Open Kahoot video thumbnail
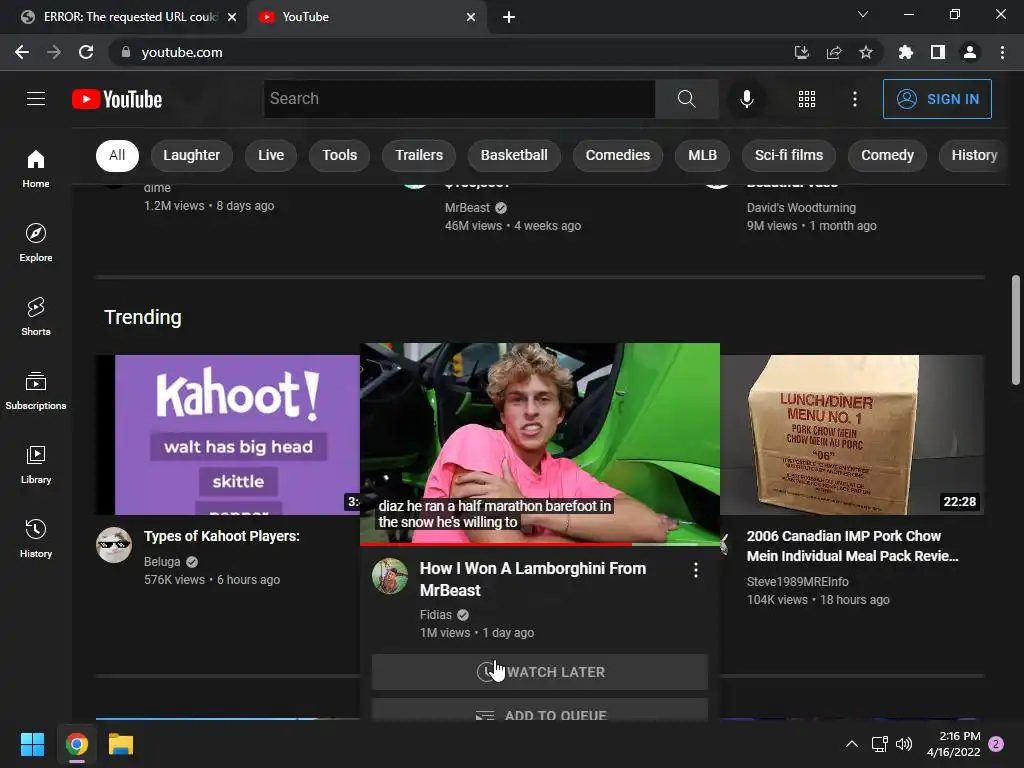1024x768 pixels. click(228, 435)
